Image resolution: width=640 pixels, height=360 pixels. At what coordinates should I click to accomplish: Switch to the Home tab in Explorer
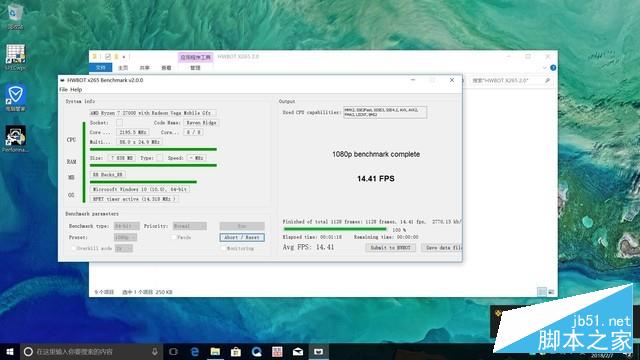tap(123, 68)
